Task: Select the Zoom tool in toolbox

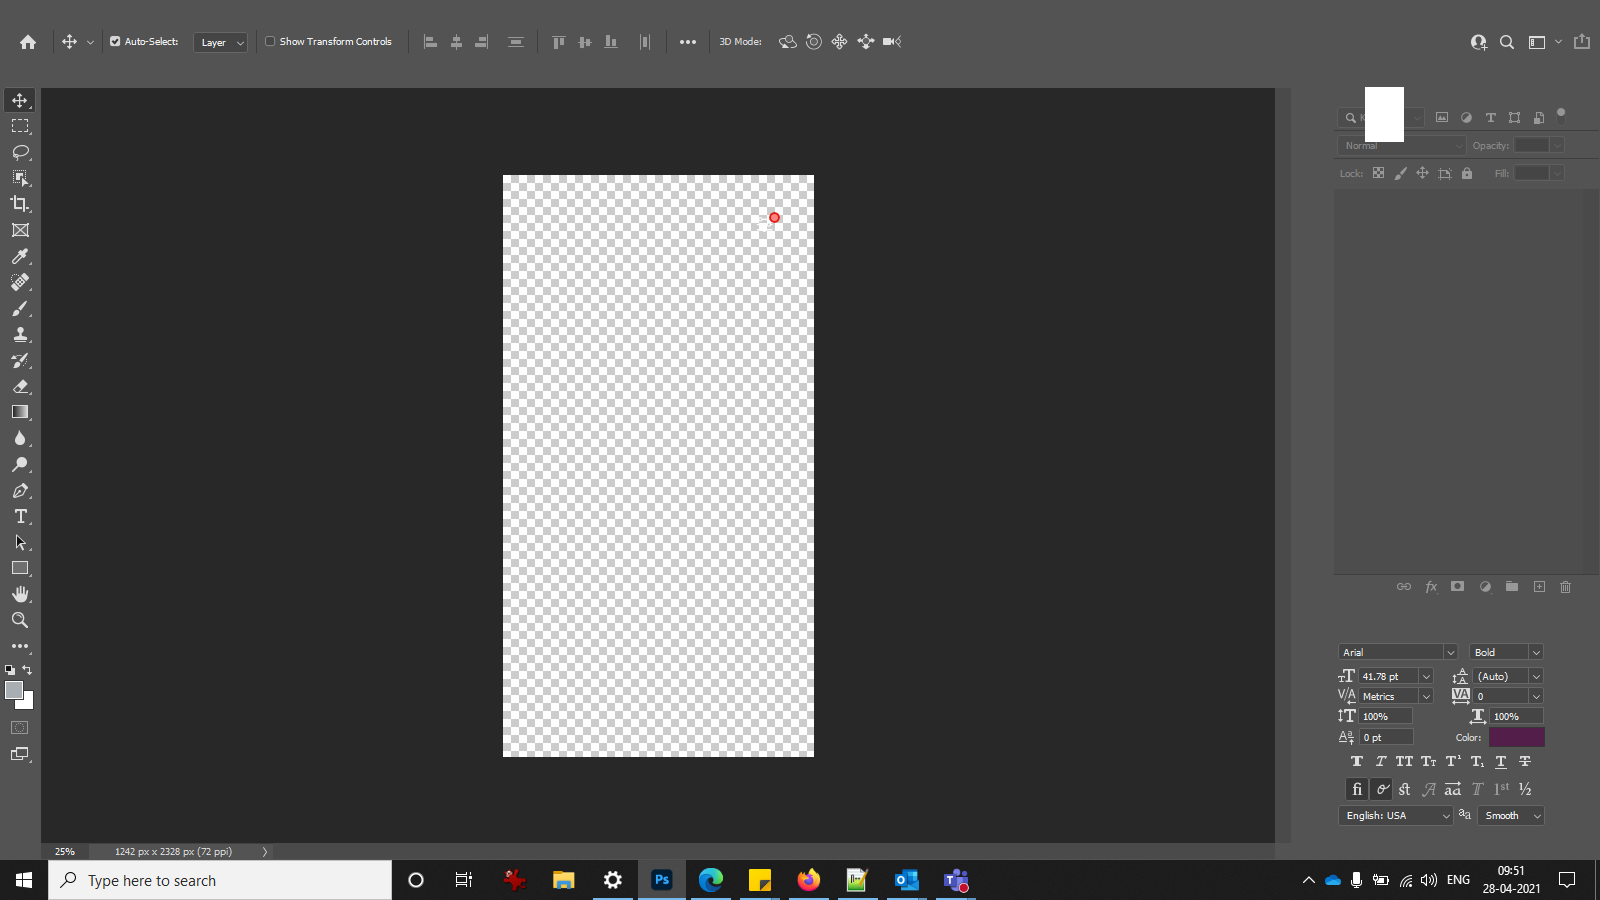Action: click(20, 620)
